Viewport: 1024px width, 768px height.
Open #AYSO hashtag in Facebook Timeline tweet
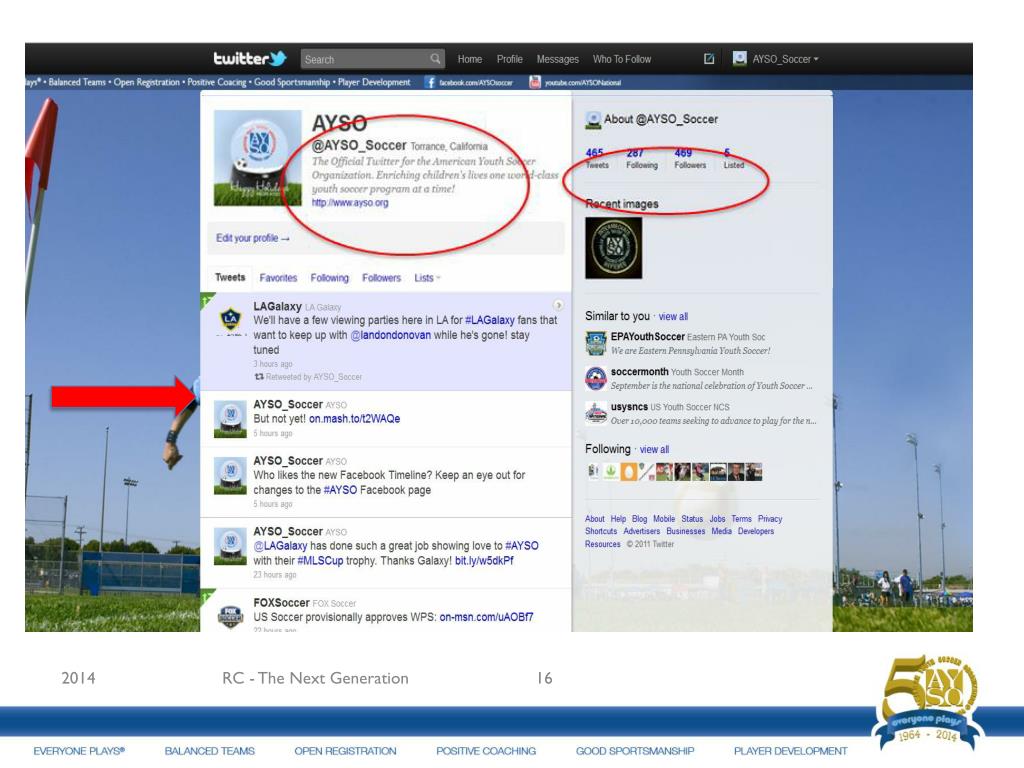pyautogui.click(x=340, y=490)
